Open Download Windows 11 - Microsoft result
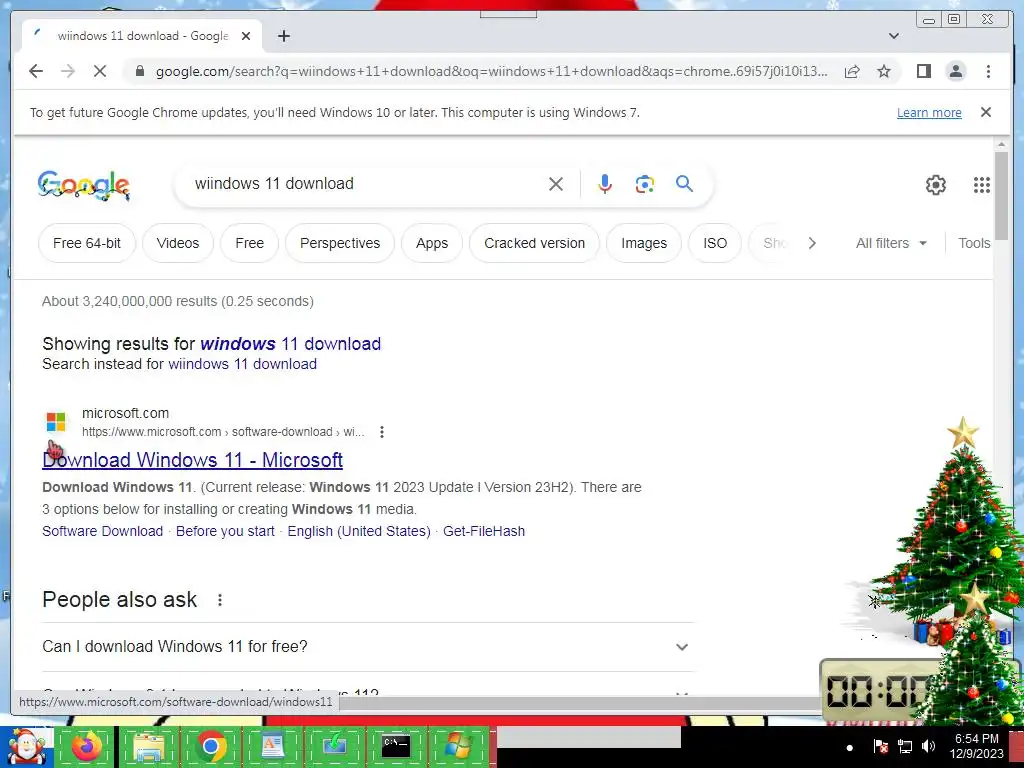Screen dimensions: 1024x768 point(192,460)
